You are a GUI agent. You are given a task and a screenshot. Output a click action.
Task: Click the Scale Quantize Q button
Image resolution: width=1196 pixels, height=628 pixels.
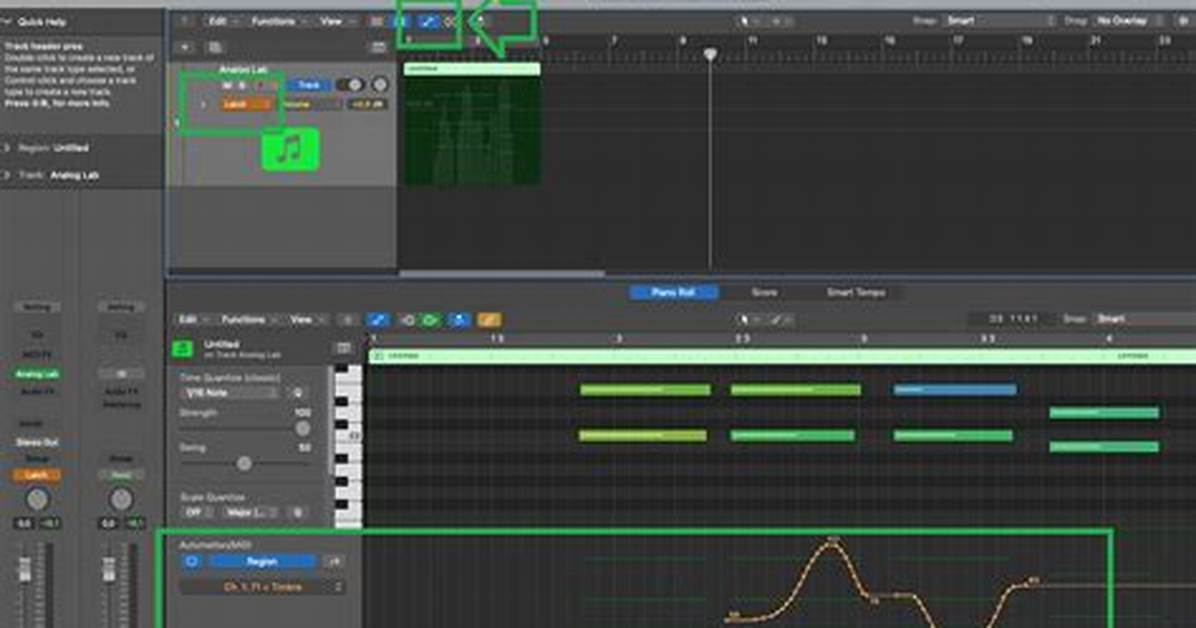pos(298,513)
